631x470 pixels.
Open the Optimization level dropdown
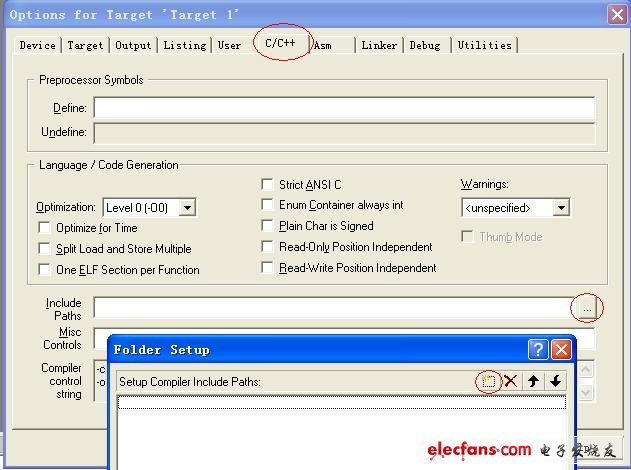(186, 208)
